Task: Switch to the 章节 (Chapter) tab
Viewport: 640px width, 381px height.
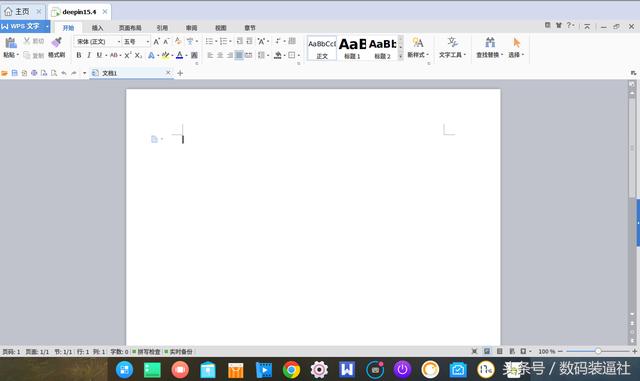Action: point(250,28)
